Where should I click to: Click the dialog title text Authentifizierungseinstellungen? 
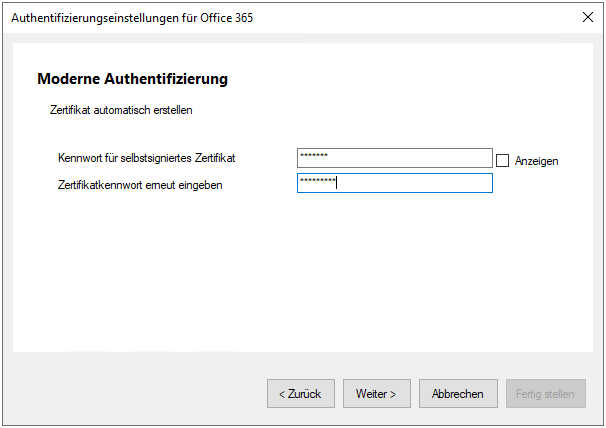[95, 18]
